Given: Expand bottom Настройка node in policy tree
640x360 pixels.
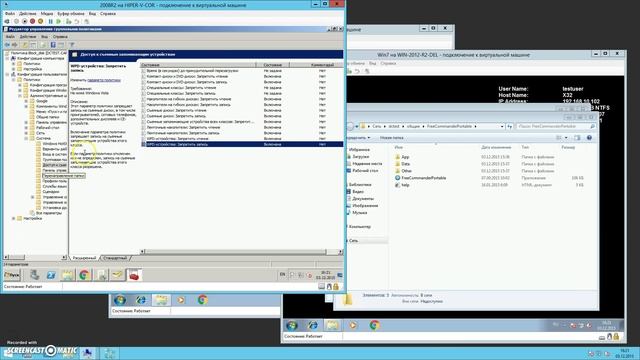Looking at the screenshot, I should pos(14,218).
